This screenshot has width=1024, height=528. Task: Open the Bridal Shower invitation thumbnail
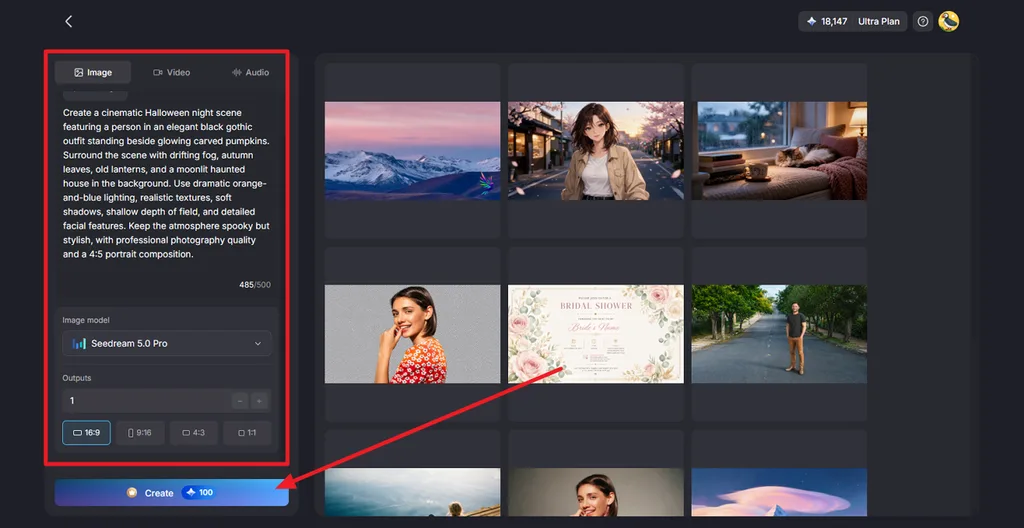point(596,334)
